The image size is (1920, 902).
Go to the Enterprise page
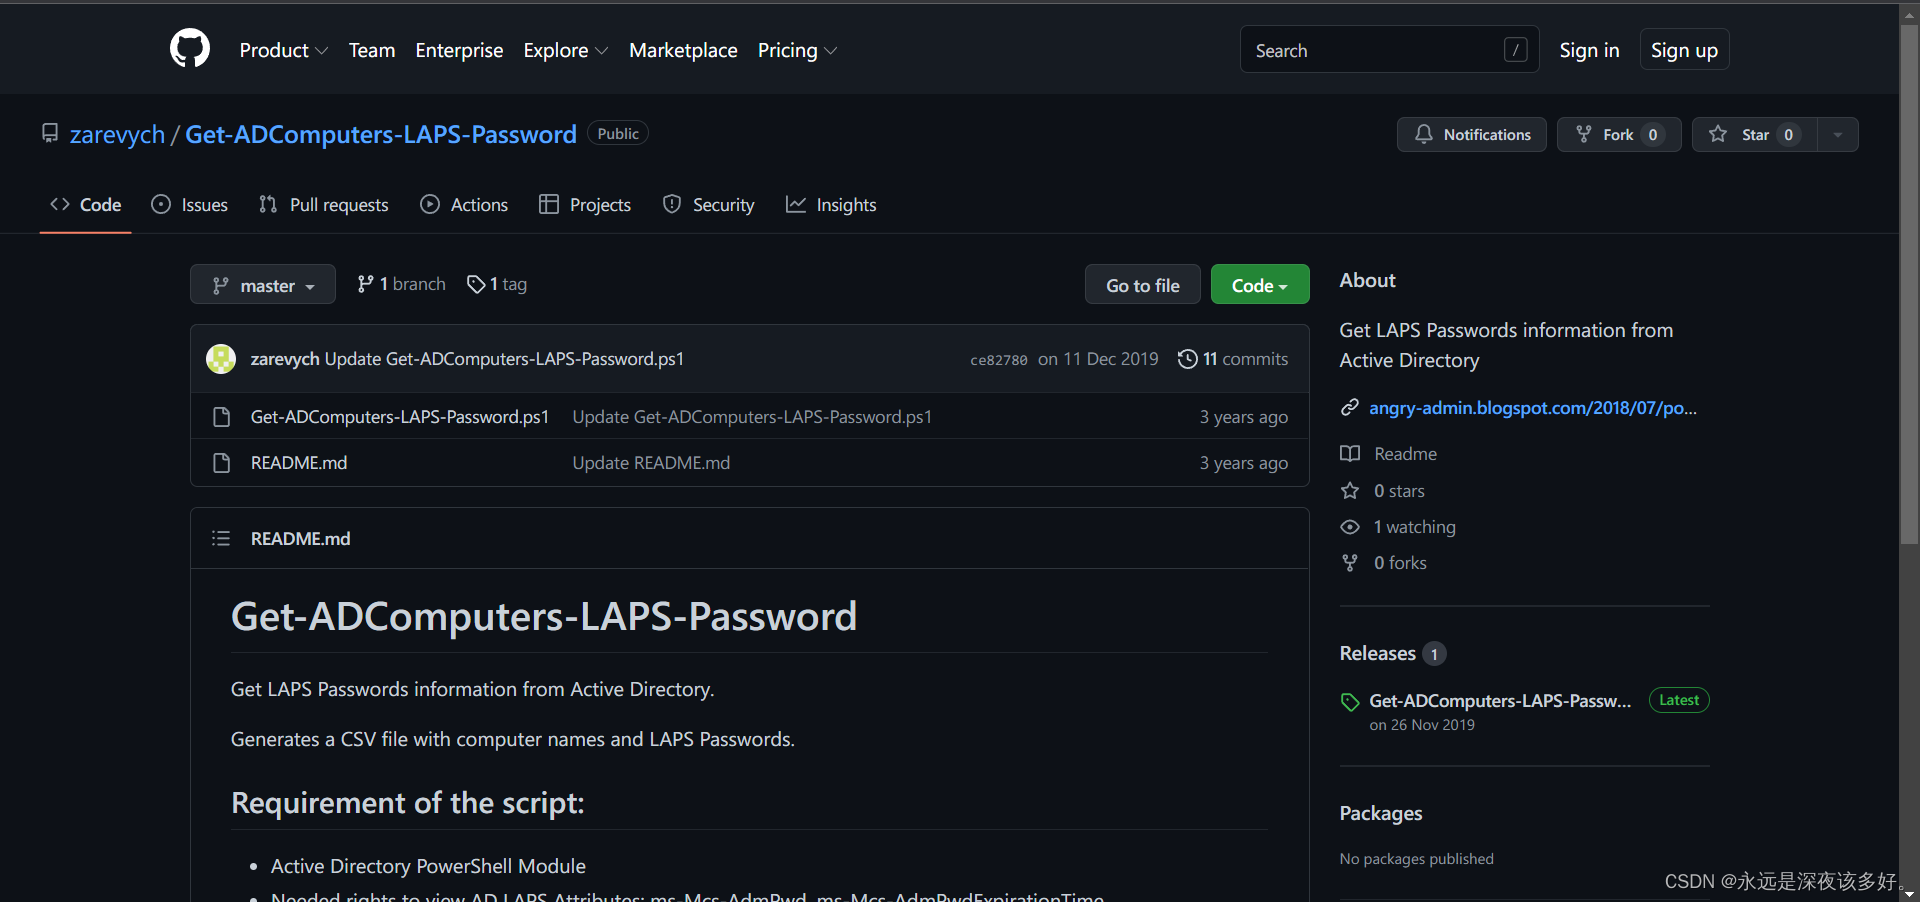click(459, 50)
